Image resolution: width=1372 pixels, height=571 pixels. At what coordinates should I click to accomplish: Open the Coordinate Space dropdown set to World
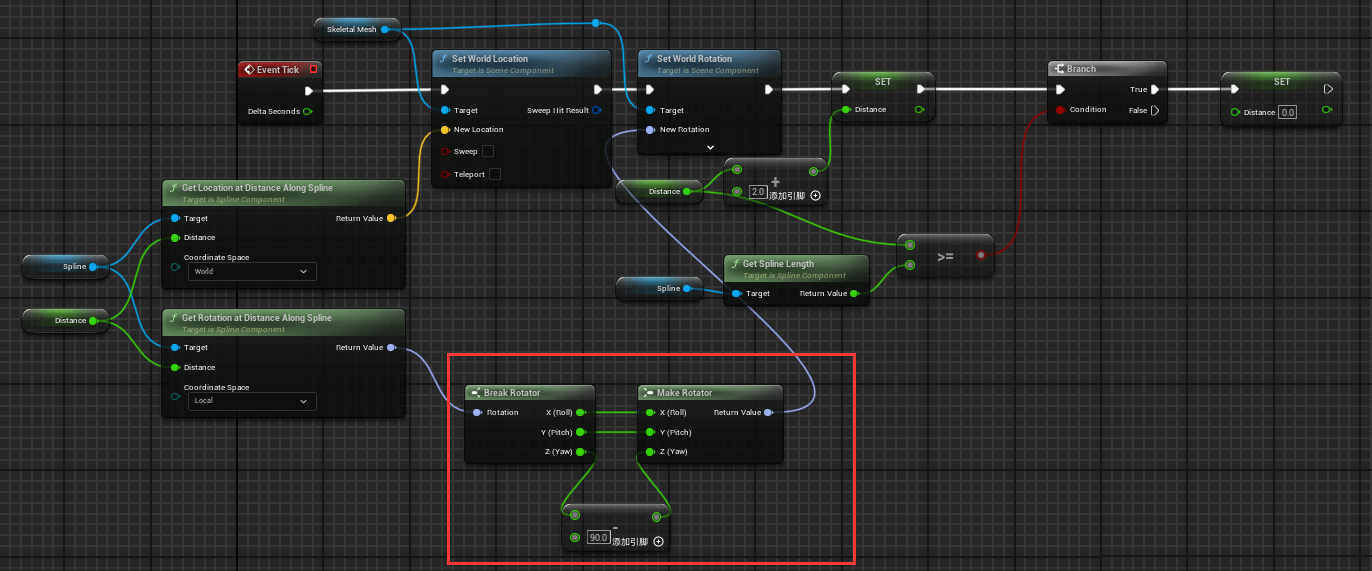point(252,272)
